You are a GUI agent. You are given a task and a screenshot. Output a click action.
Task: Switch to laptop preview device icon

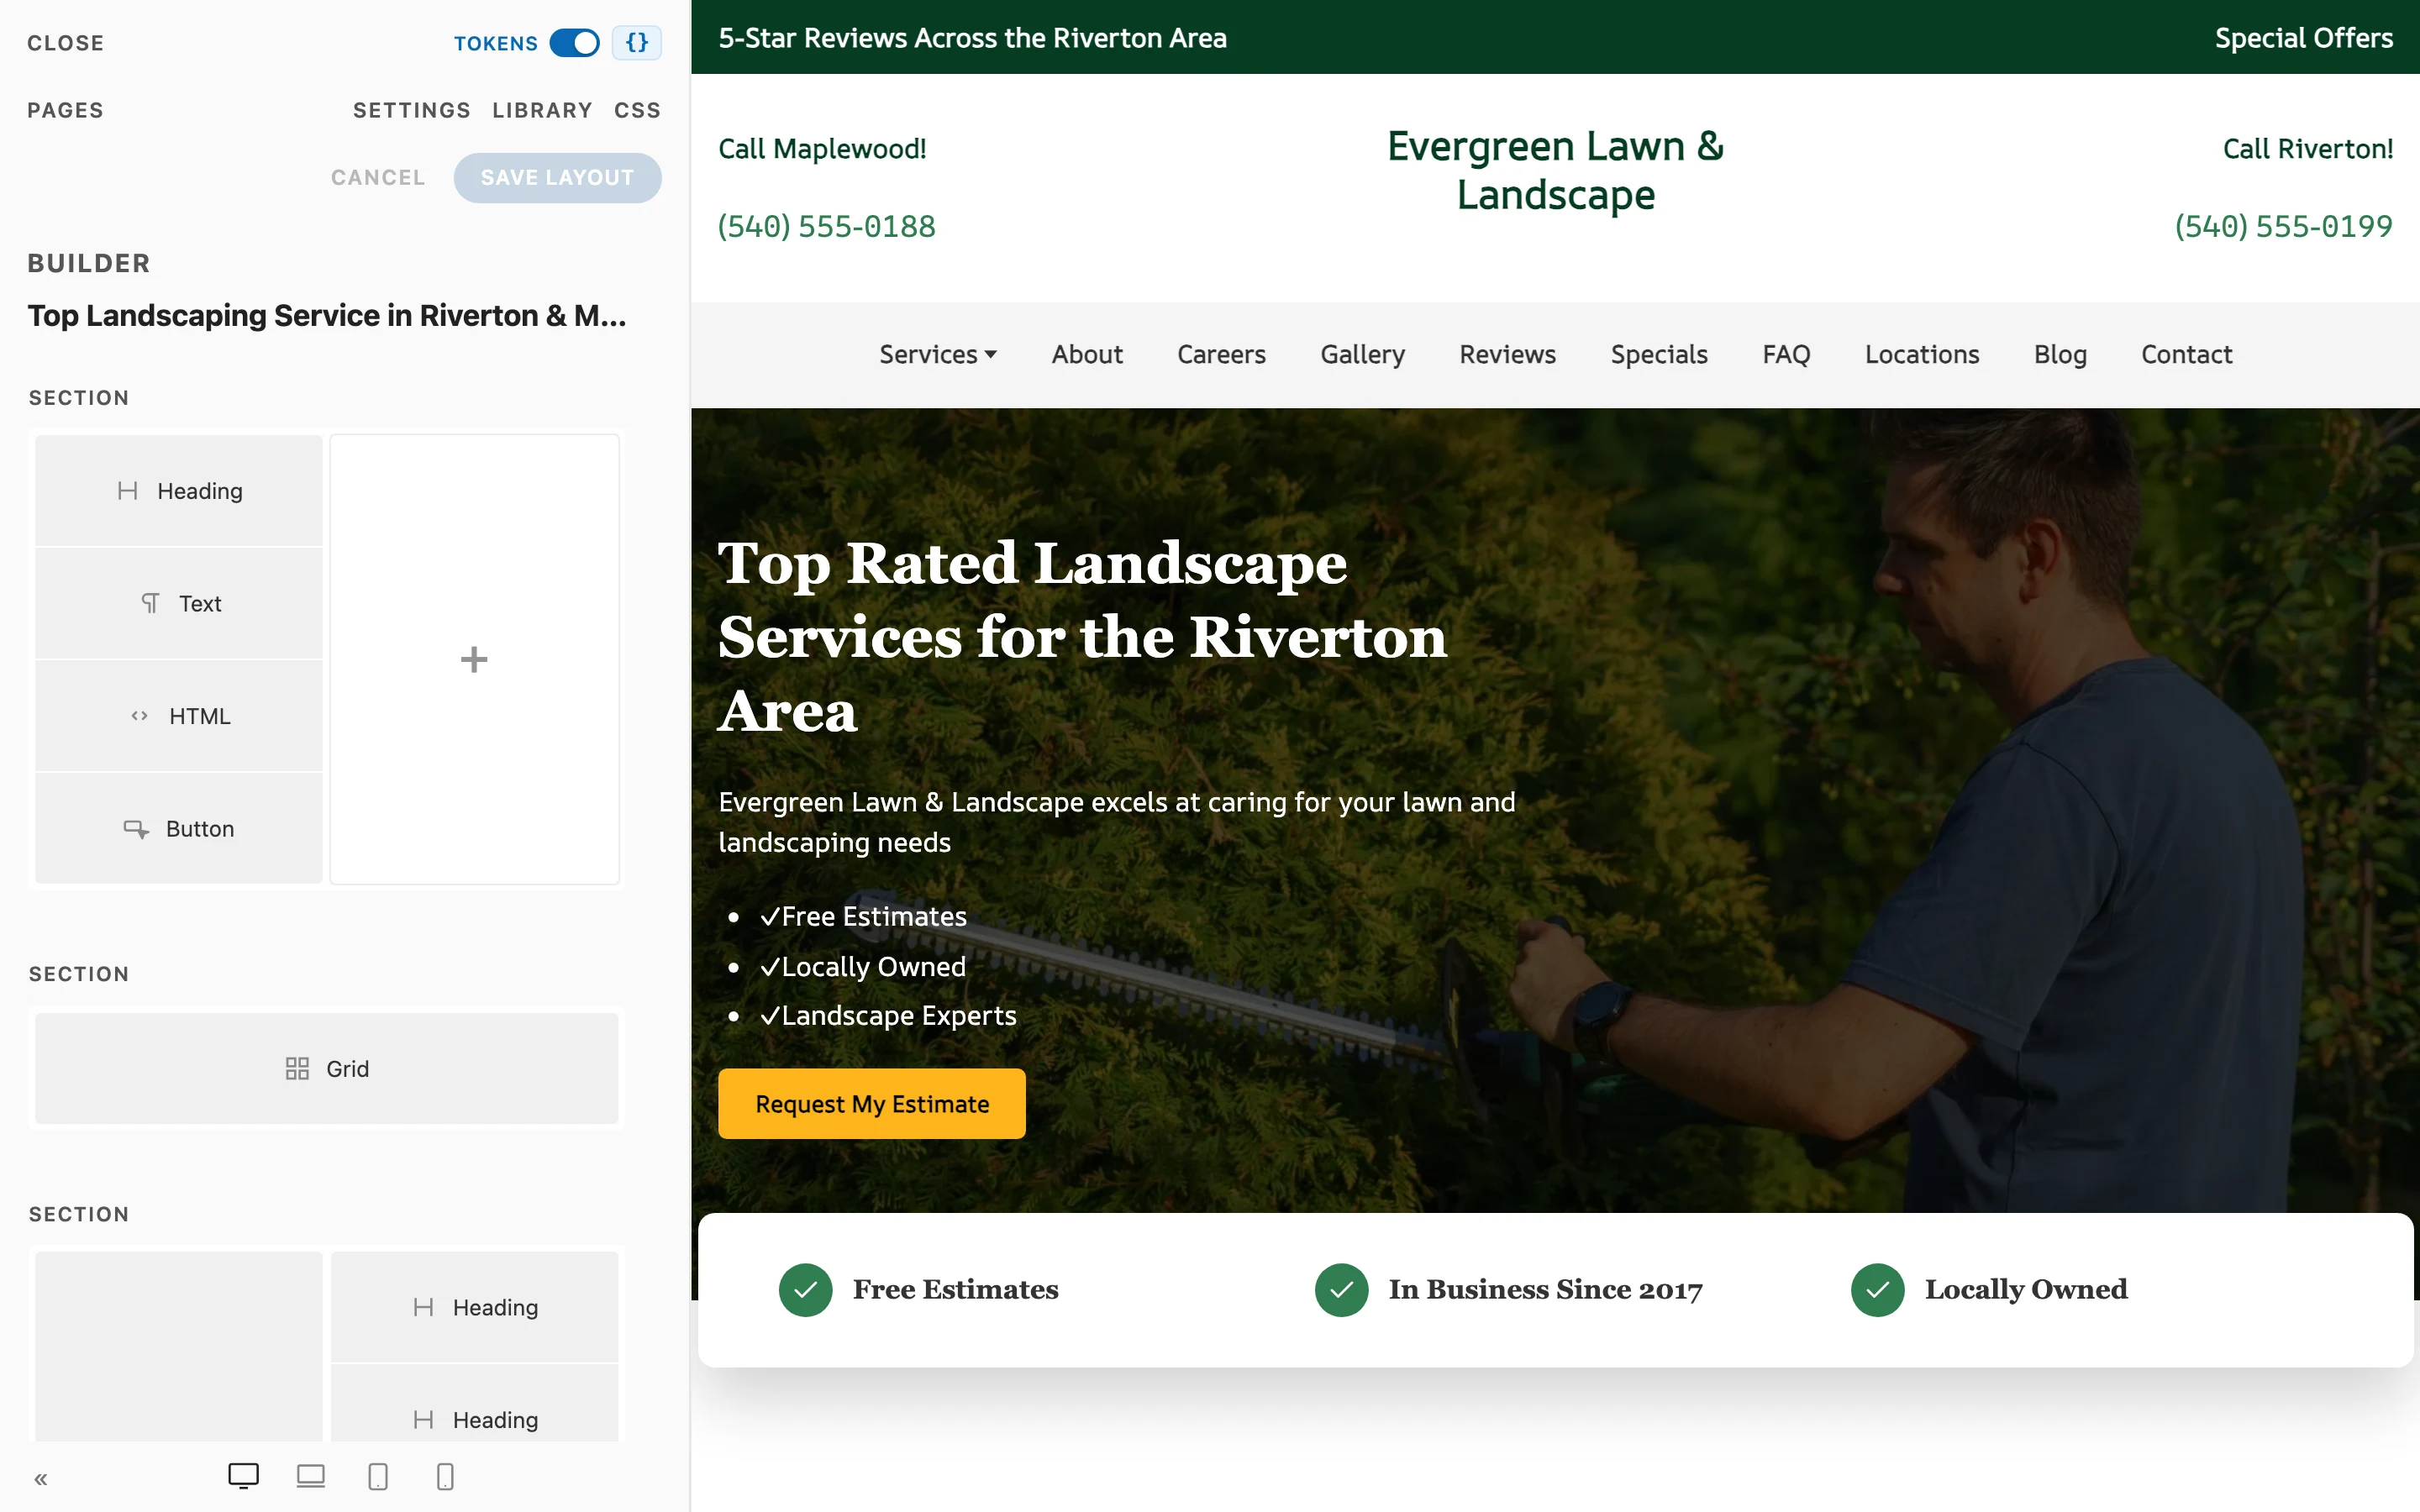click(x=311, y=1476)
